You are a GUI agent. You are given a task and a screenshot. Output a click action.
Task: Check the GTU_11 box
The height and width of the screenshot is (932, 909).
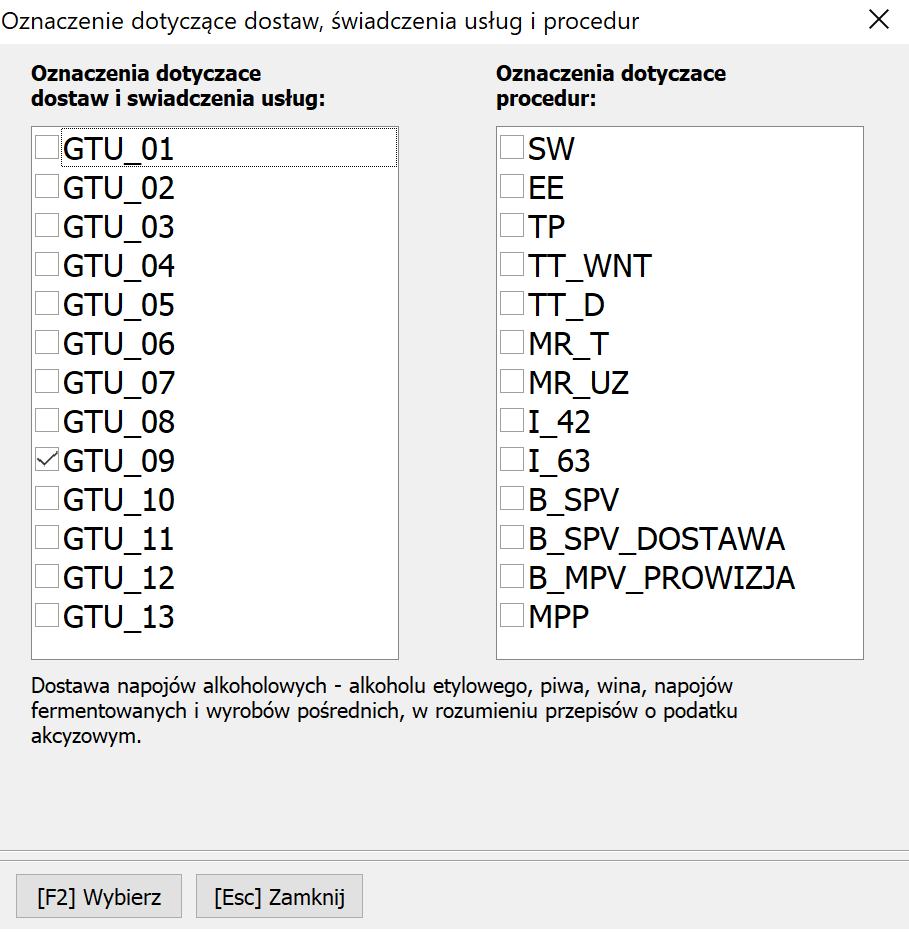click(47, 537)
